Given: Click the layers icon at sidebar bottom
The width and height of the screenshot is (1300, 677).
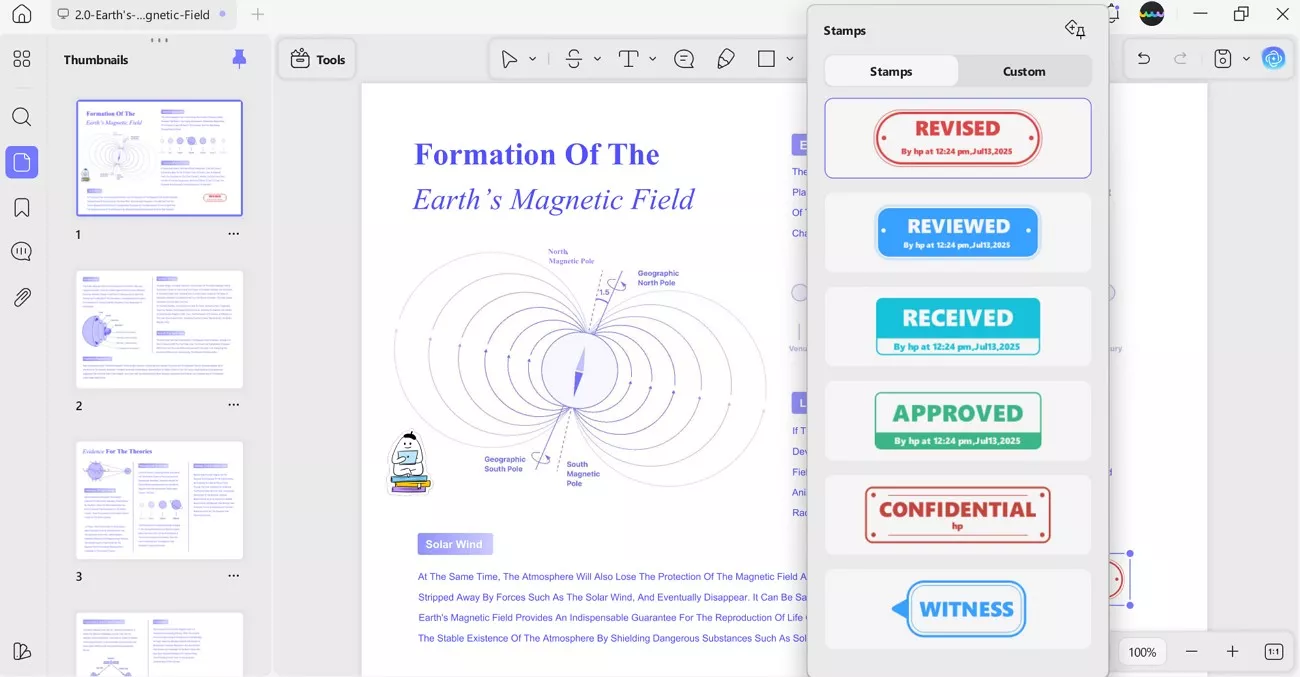Looking at the screenshot, I should click(x=22, y=651).
